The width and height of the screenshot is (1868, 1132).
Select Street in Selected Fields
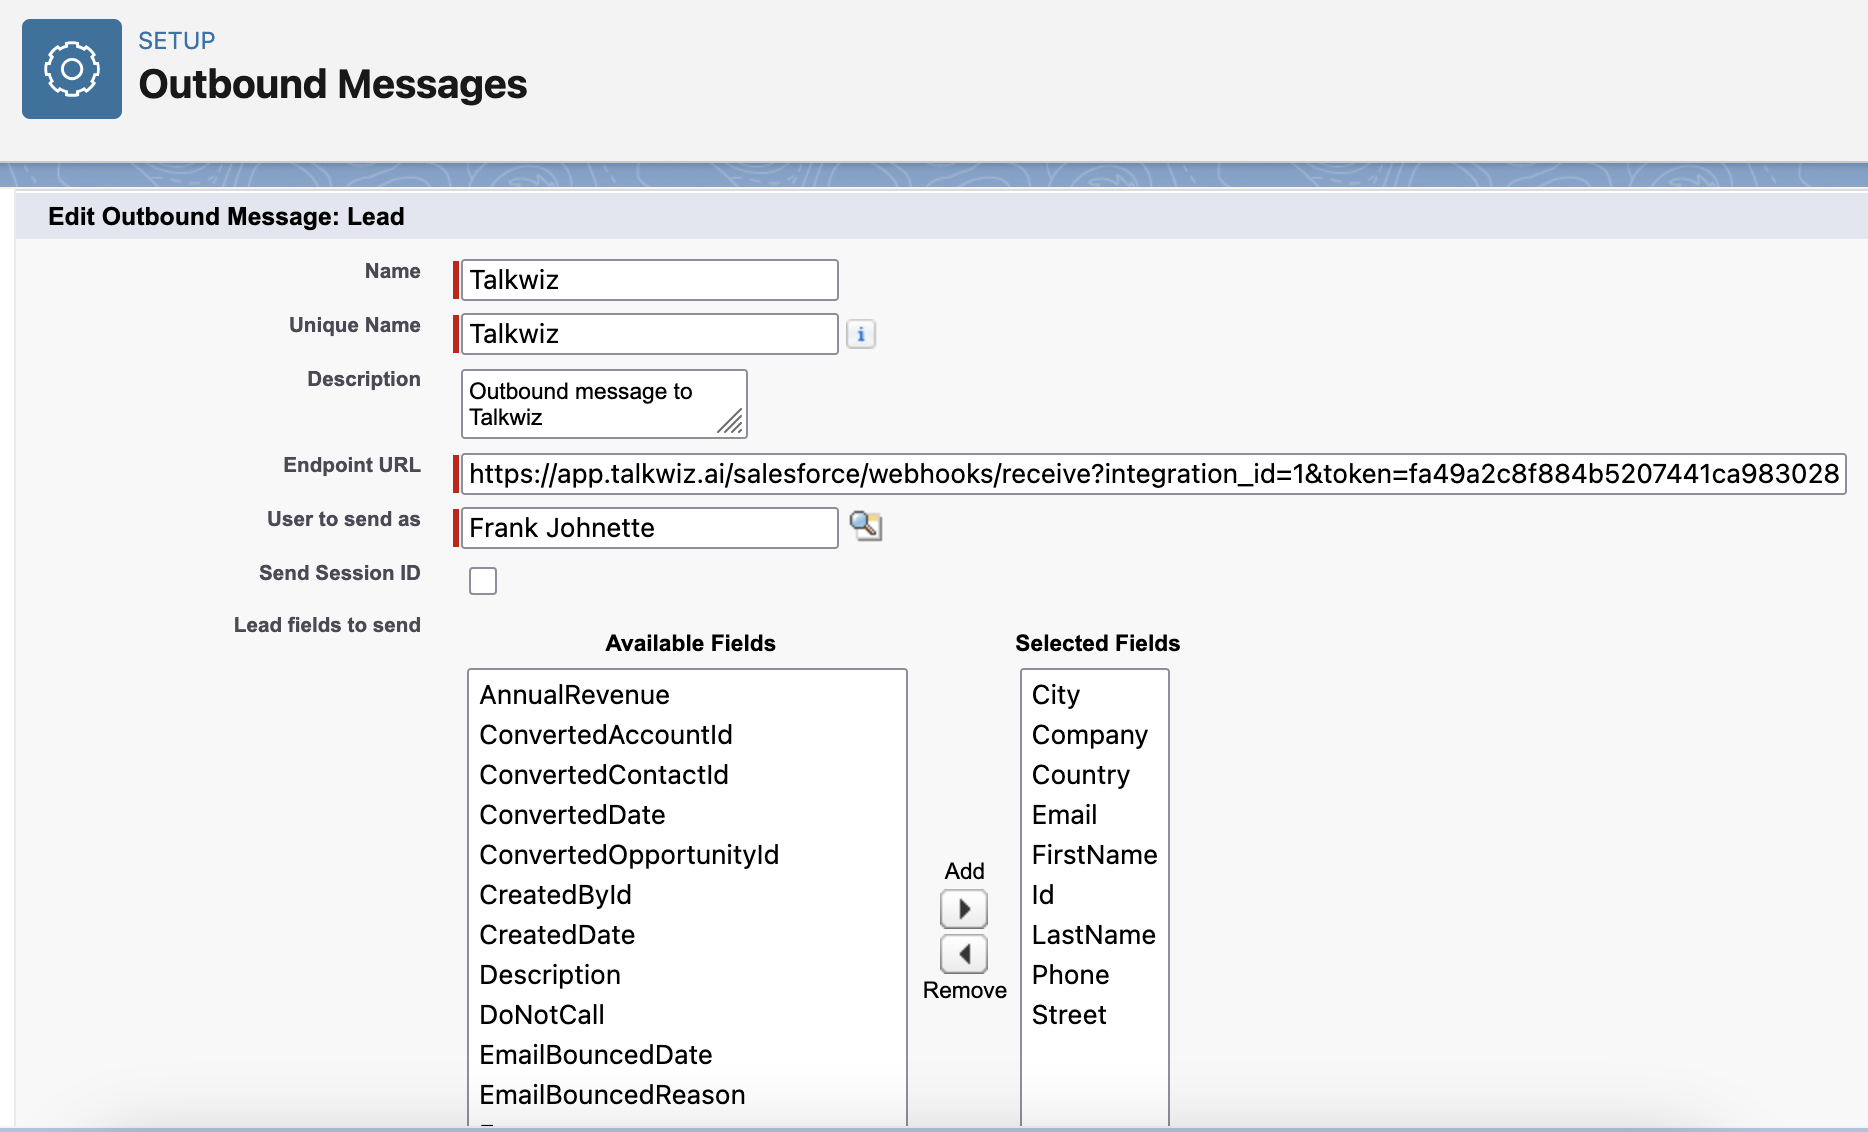click(1095, 1015)
